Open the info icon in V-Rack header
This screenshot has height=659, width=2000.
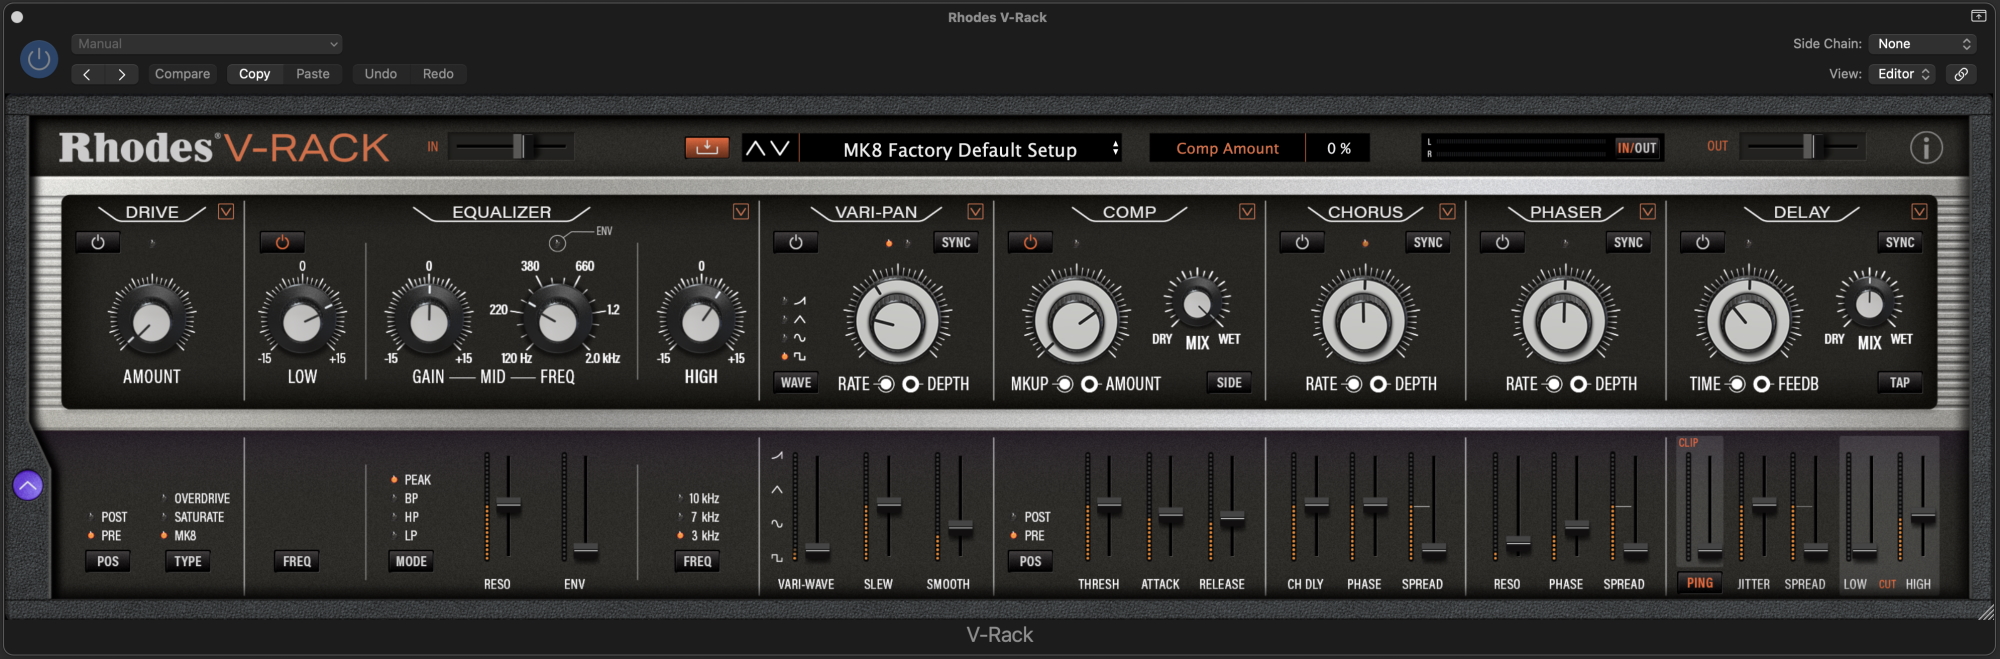pyautogui.click(x=1926, y=148)
